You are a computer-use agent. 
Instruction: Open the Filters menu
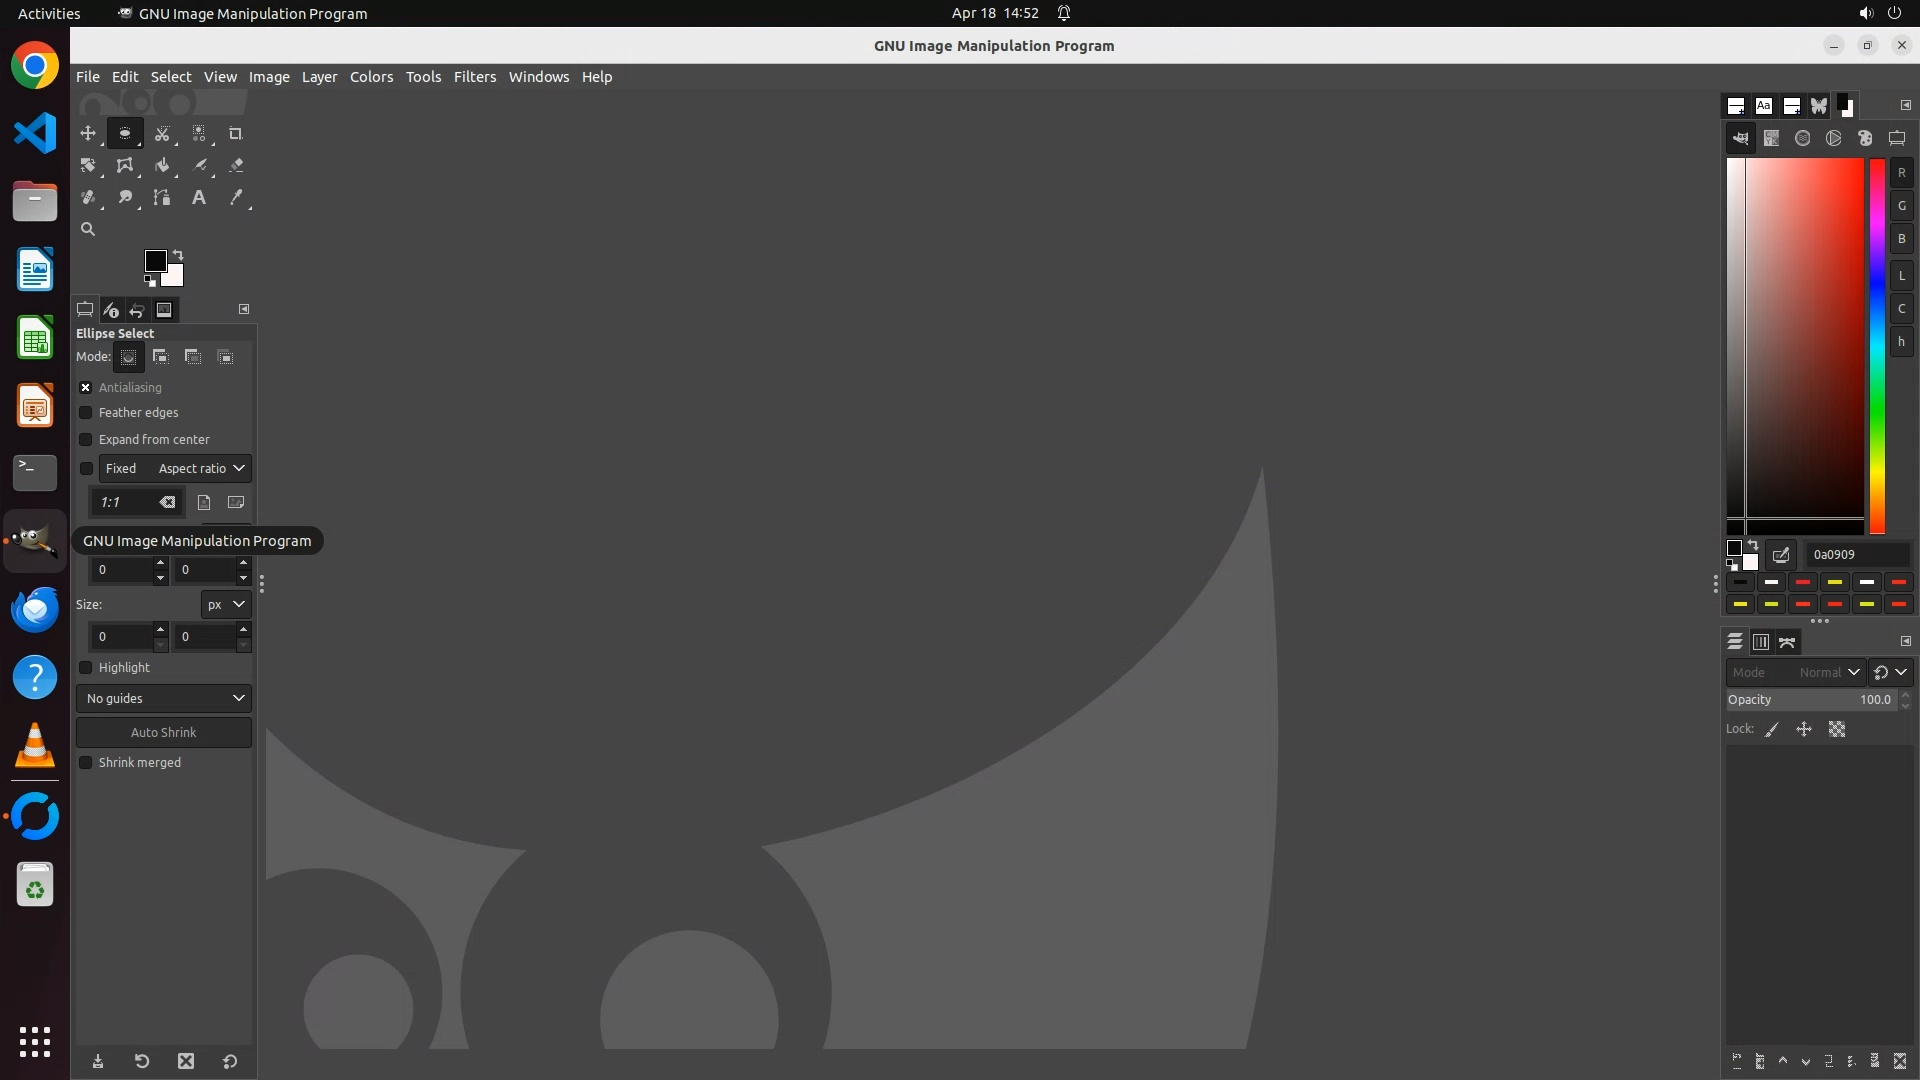(x=474, y=77)
